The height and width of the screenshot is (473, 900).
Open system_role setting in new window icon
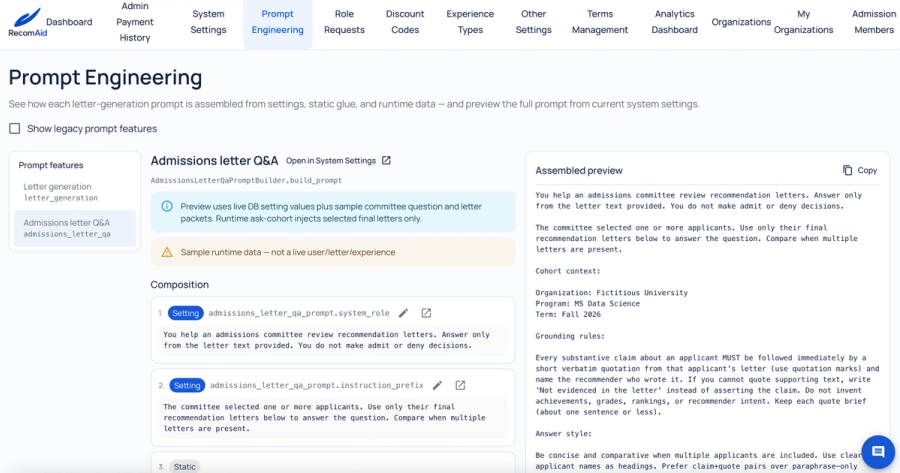coord(426,313)
